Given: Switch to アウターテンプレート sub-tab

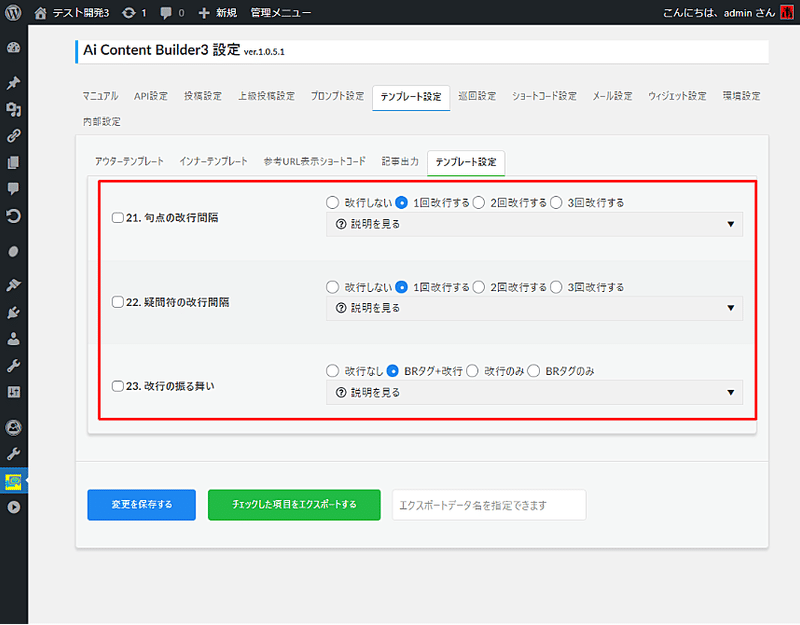Looking at the screenshot, I should pos(129,162).
